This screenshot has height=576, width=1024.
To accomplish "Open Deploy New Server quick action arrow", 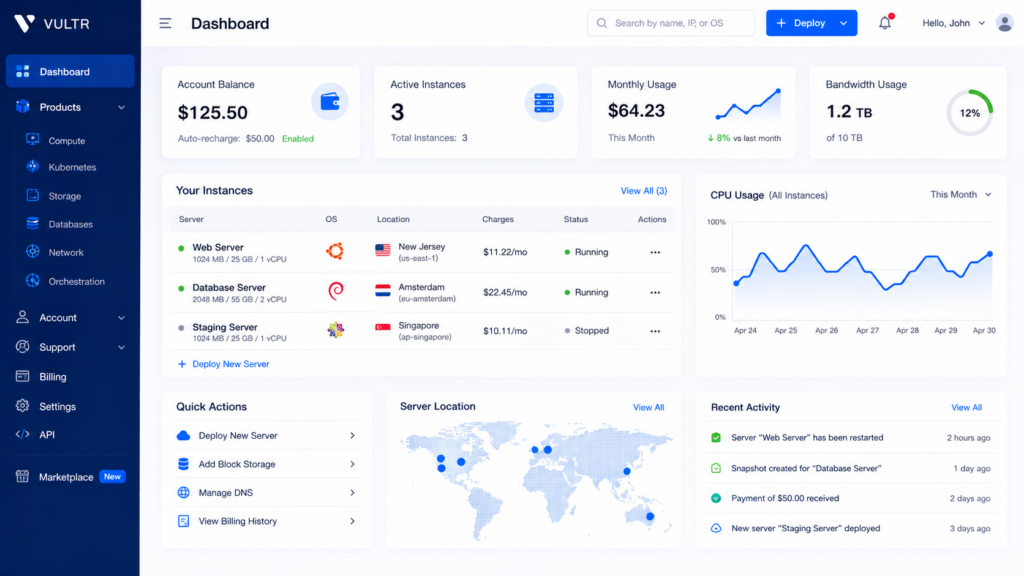I will (353, 436).
